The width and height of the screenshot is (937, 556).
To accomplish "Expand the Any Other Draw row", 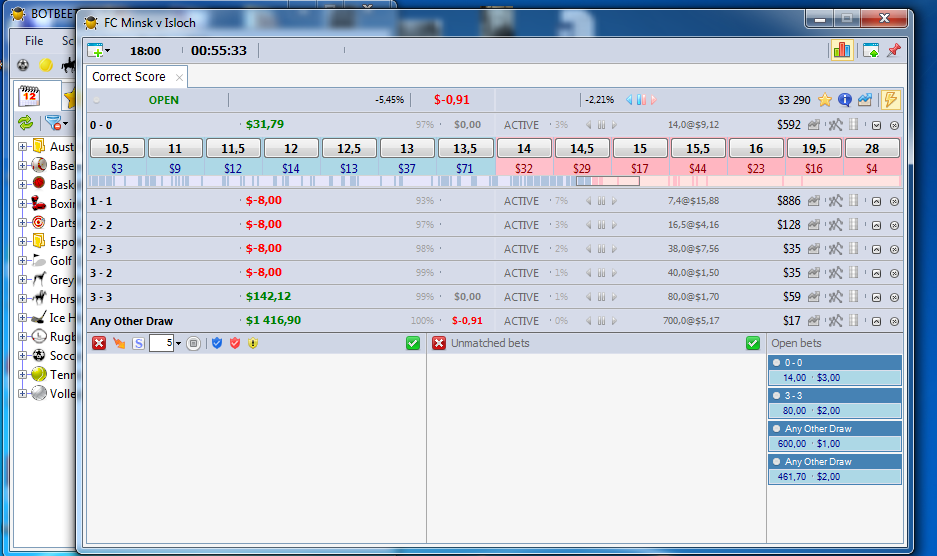I will pos(876,321).
